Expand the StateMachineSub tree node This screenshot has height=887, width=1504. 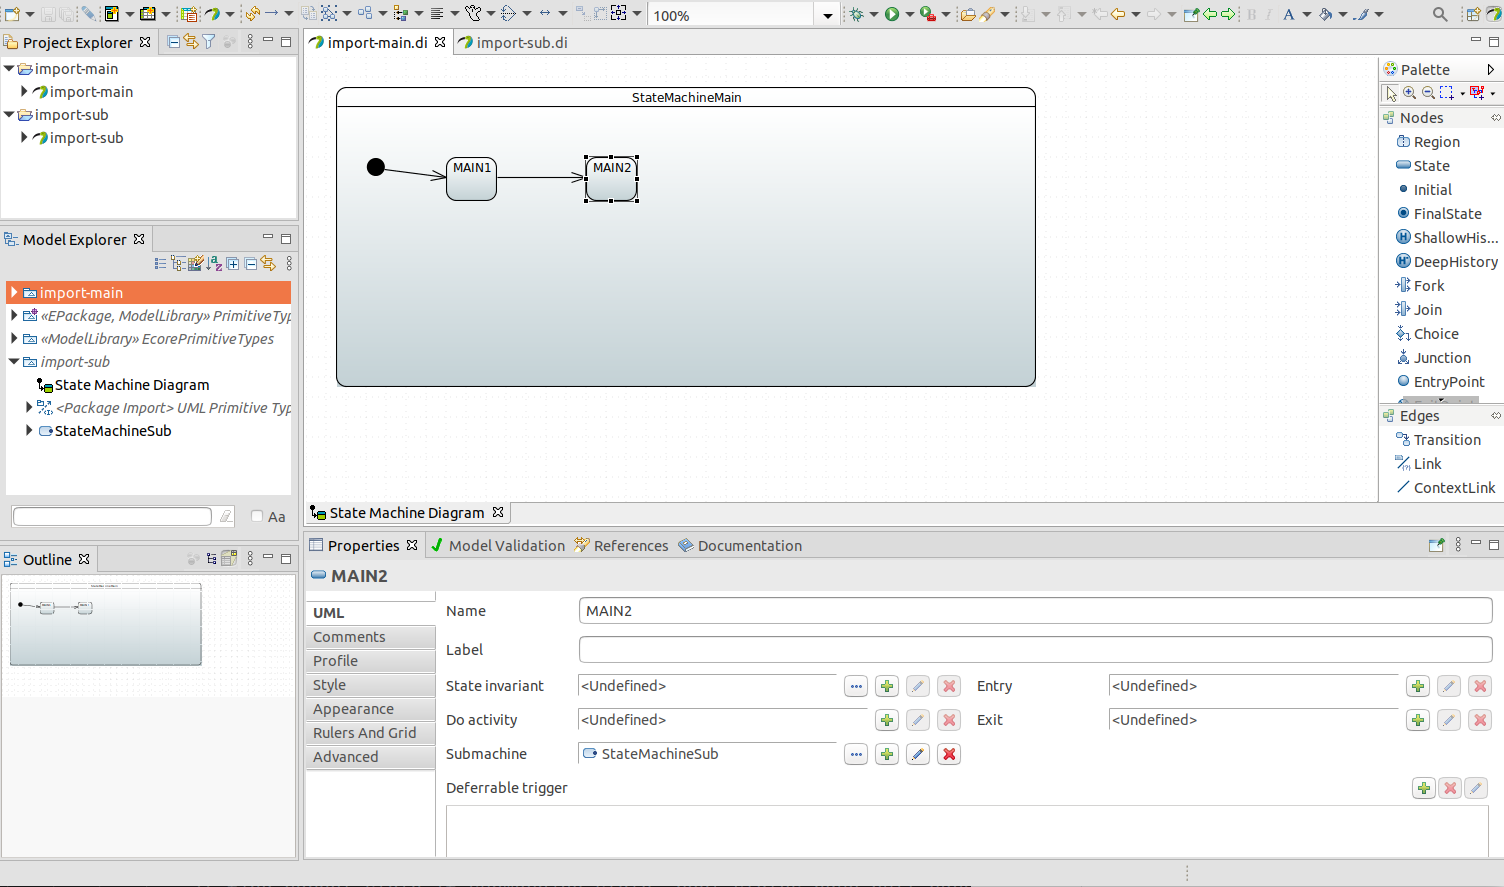(29, 430)
